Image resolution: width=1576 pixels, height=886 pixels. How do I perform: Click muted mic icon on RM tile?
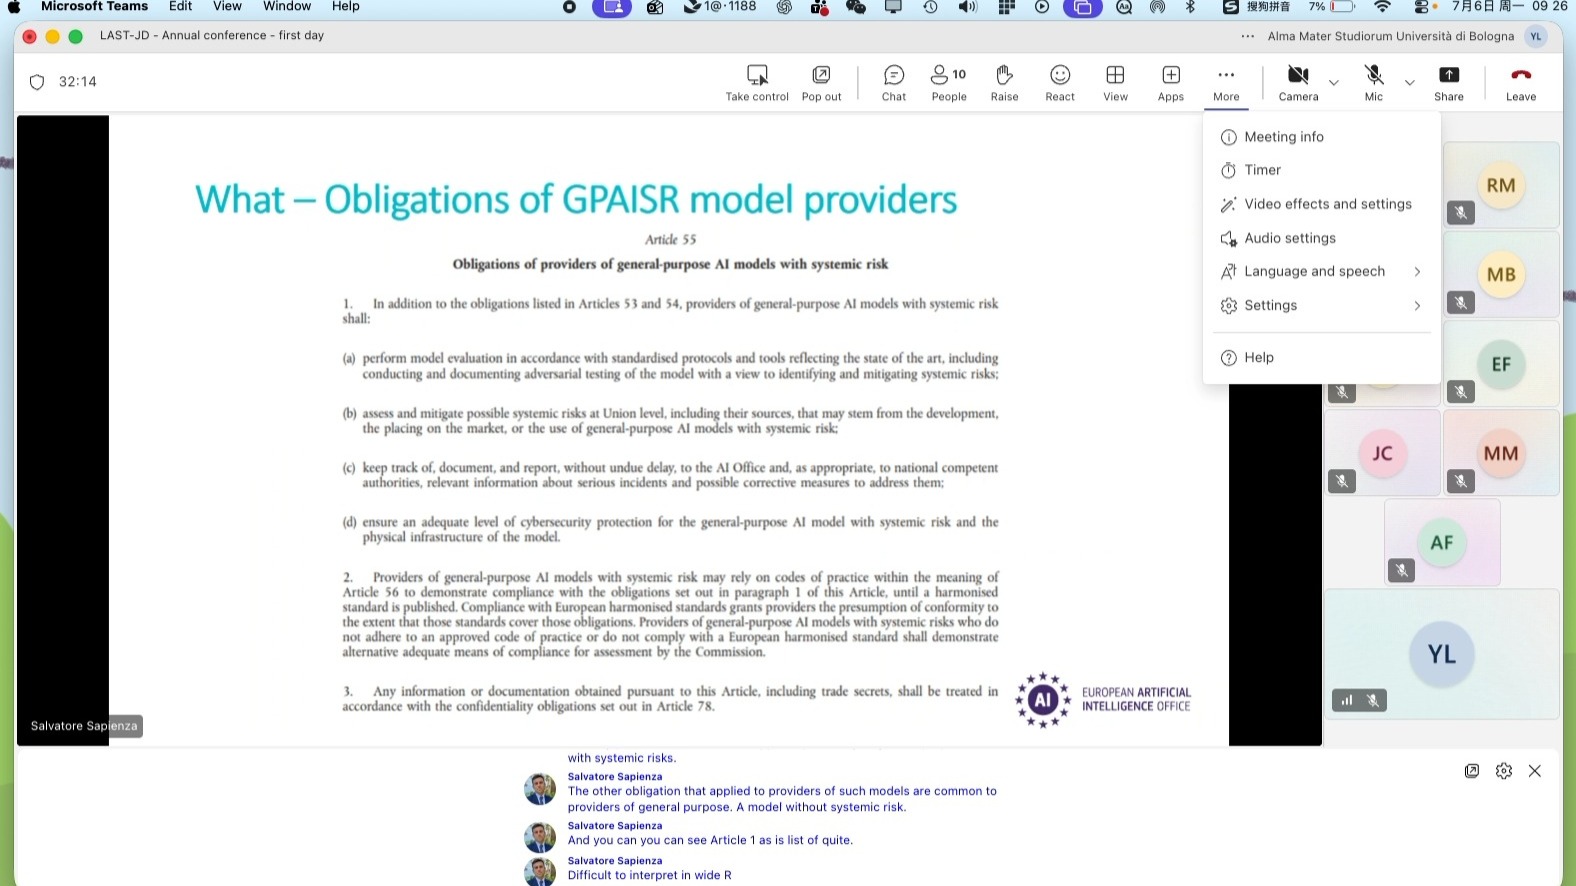pyautogui.click(x=1461, y=212)
